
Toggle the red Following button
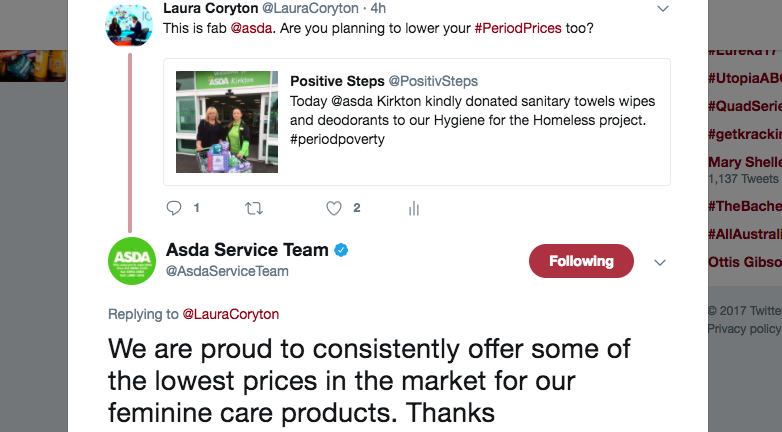(x=581, y=261)
